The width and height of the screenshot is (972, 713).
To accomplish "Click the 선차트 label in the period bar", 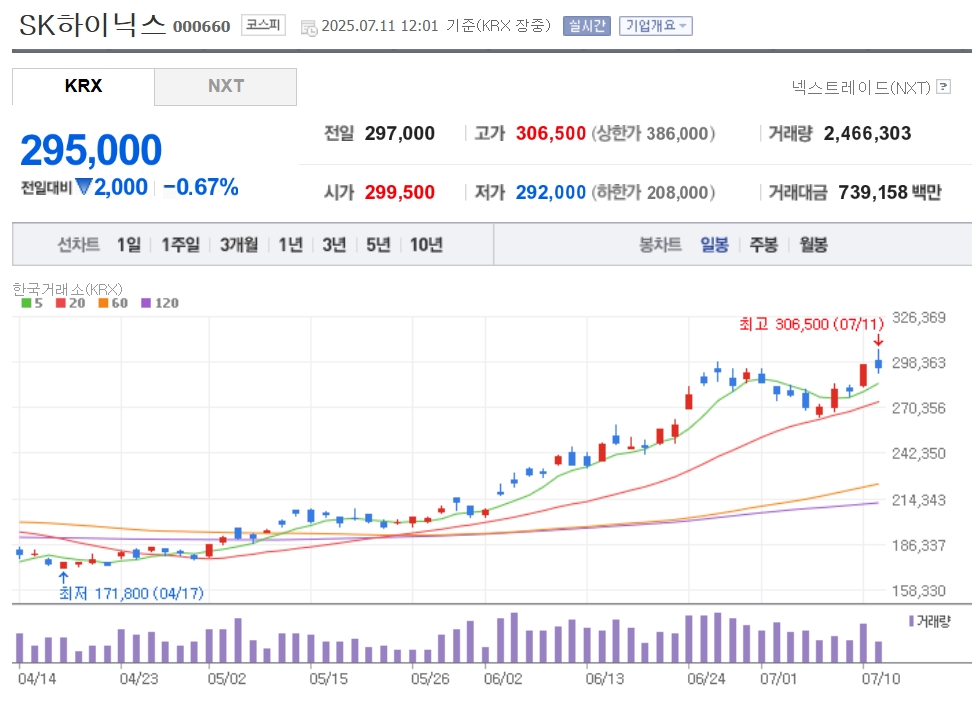I will click(79, 244).
